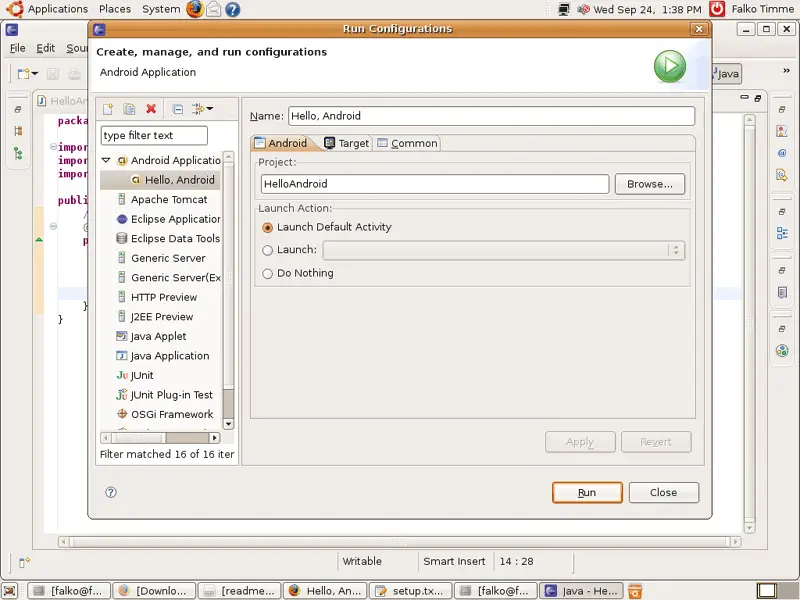Open the network monitor tray icon
800x600 pixels.
point(564,9)
